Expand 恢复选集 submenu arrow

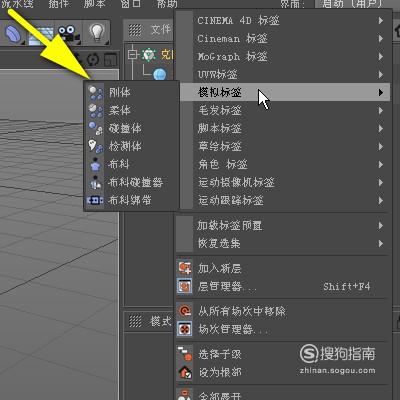[x=381, y=244]
